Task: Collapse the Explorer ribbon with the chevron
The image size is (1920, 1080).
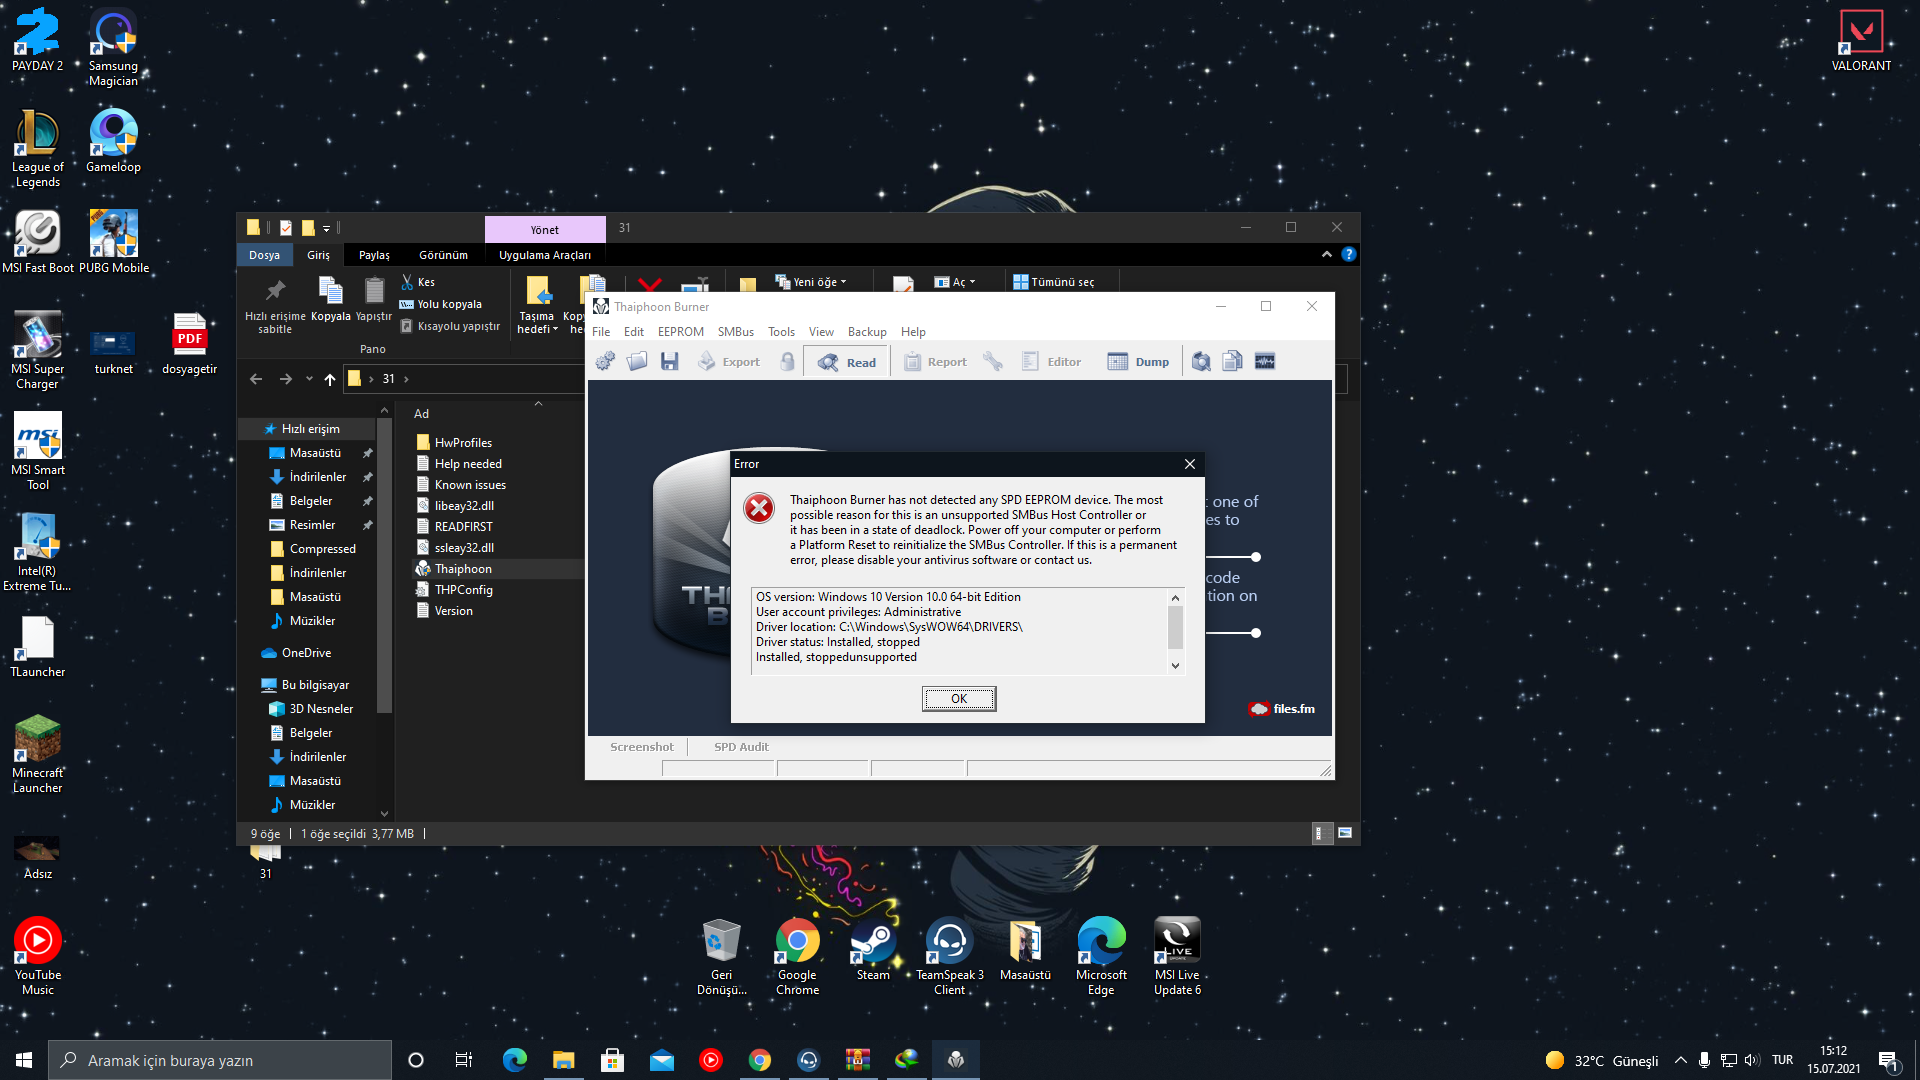Action: tap(1327, 254)
